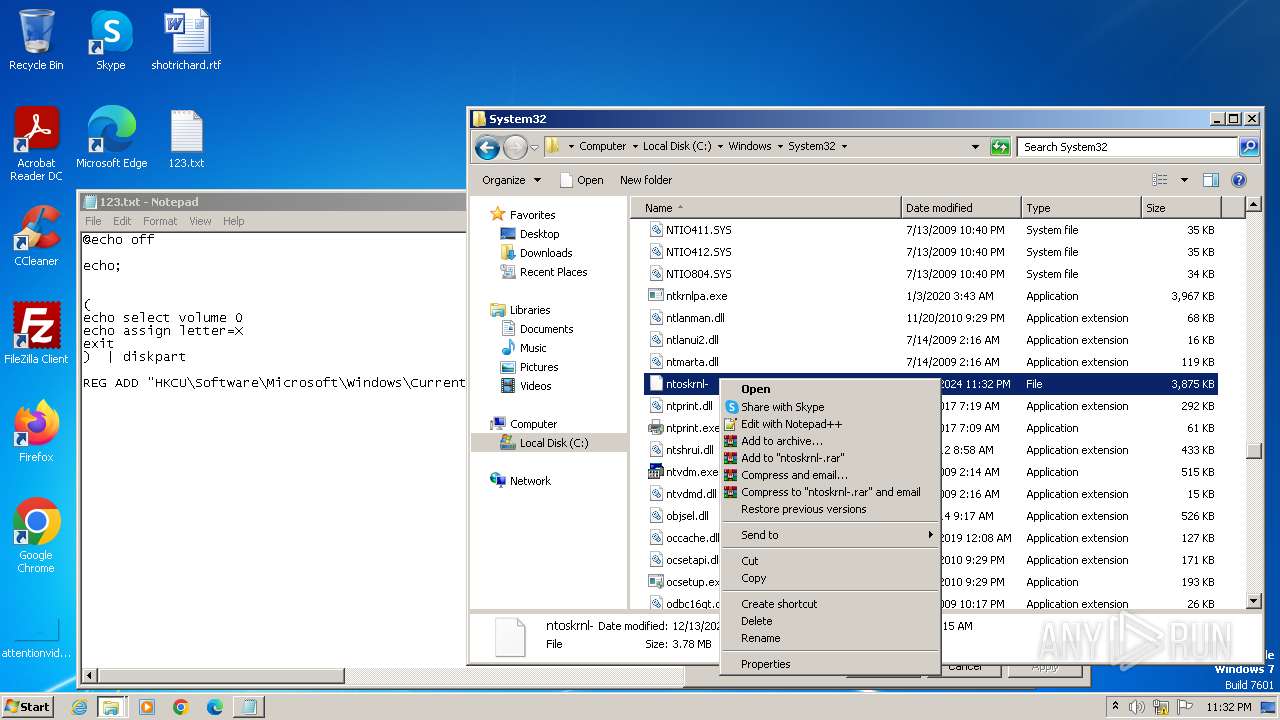Open FileZilla Client desktop shortcut

coord(36,334)
